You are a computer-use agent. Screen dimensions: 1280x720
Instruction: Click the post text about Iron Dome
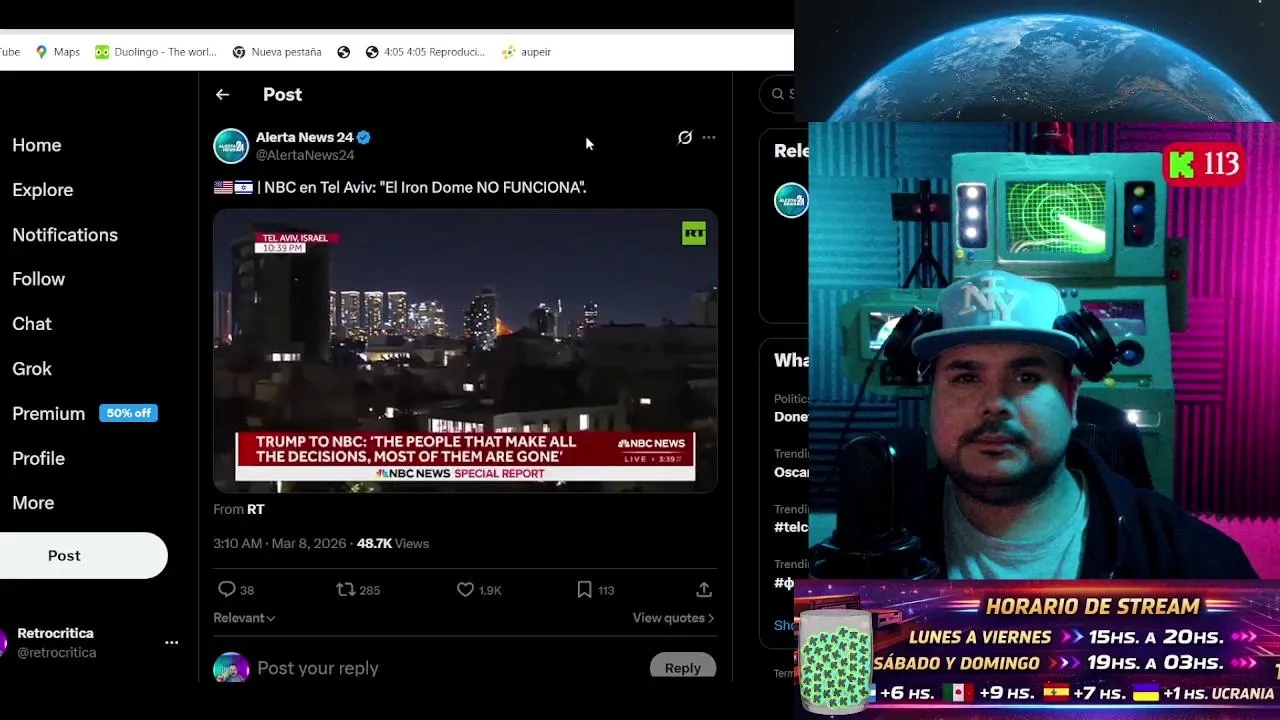pos(400,187)
